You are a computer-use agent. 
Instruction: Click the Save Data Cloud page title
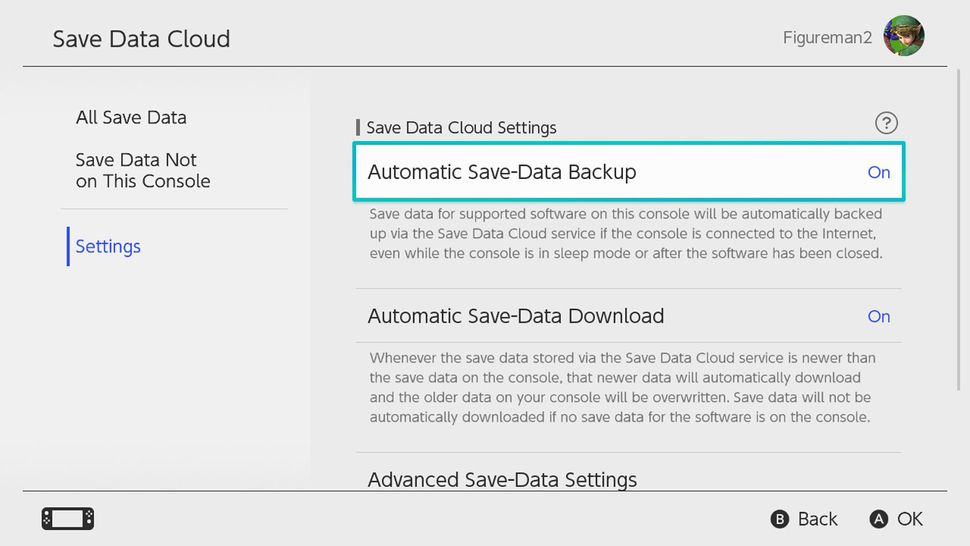pos(141,39)
